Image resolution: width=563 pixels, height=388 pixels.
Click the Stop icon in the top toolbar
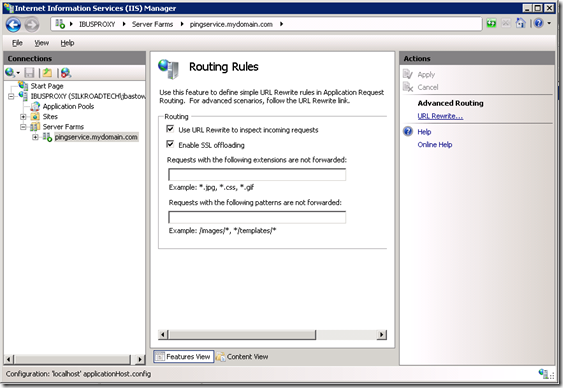(x=506, y=24)
